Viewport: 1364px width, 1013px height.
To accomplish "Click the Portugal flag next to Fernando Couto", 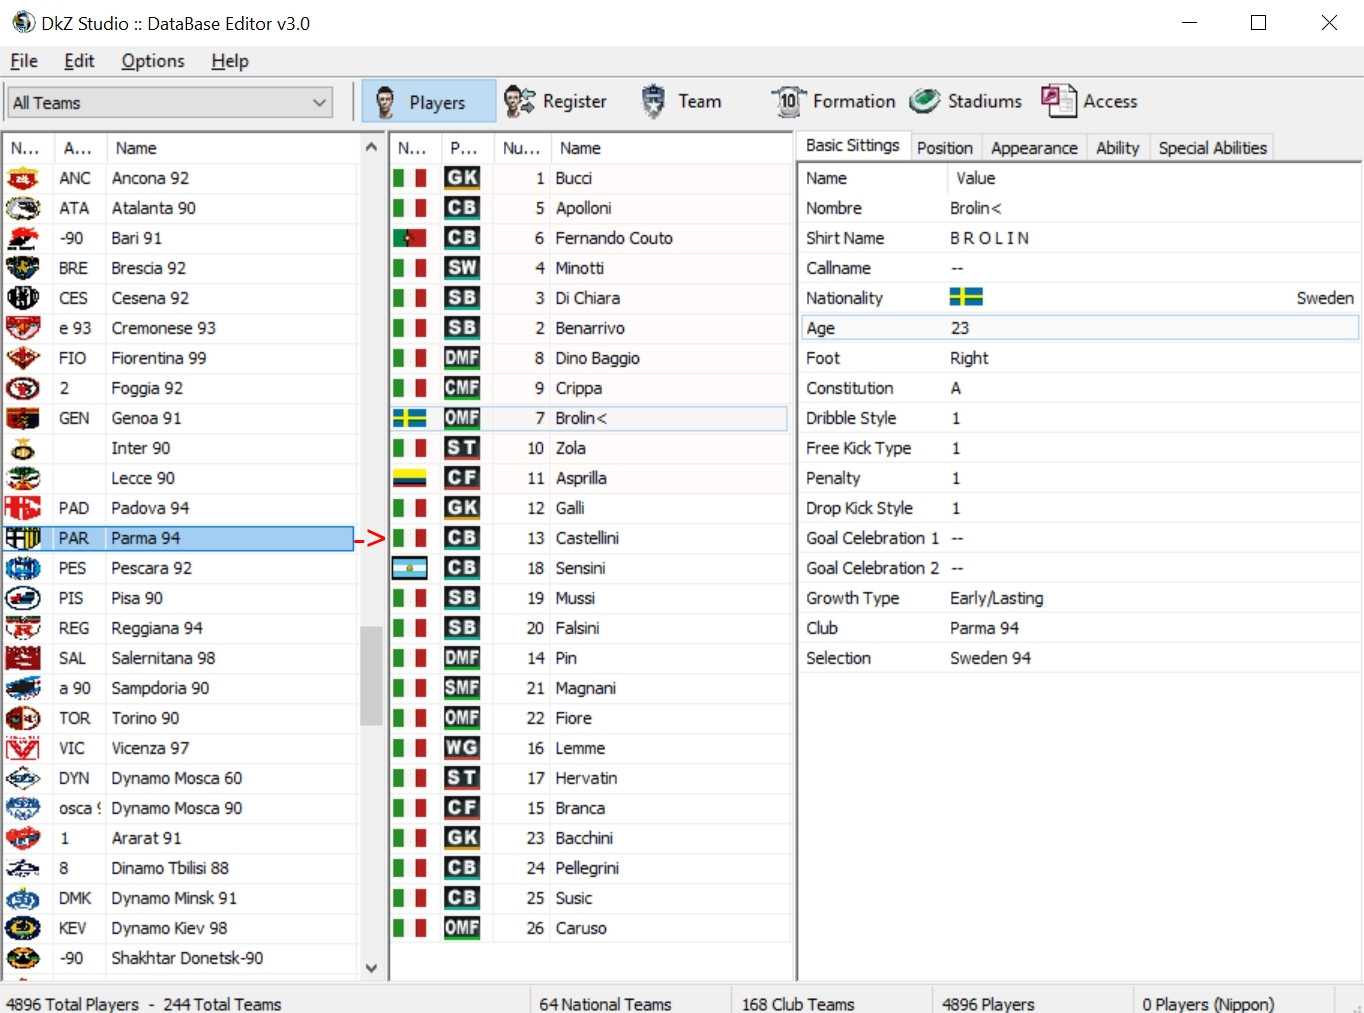I will (x=410, y=238).
